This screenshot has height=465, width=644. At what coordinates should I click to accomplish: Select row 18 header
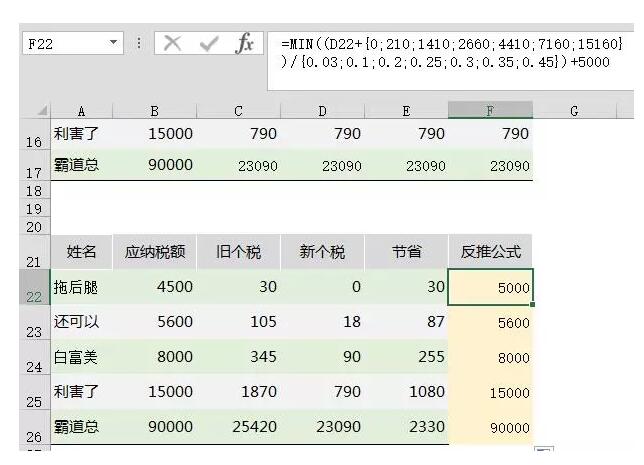(34, 191)
